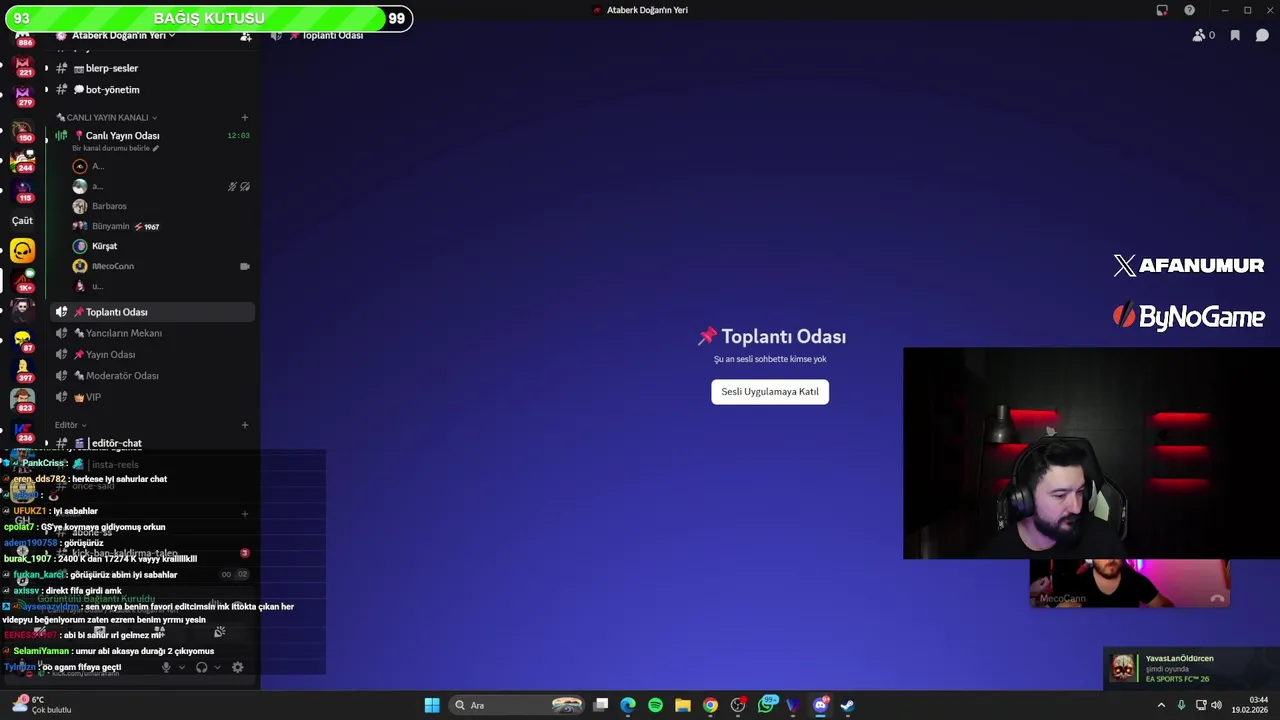Open the VIP voice channel
This screenshot has width=1280, height=720.
point(152,397)
